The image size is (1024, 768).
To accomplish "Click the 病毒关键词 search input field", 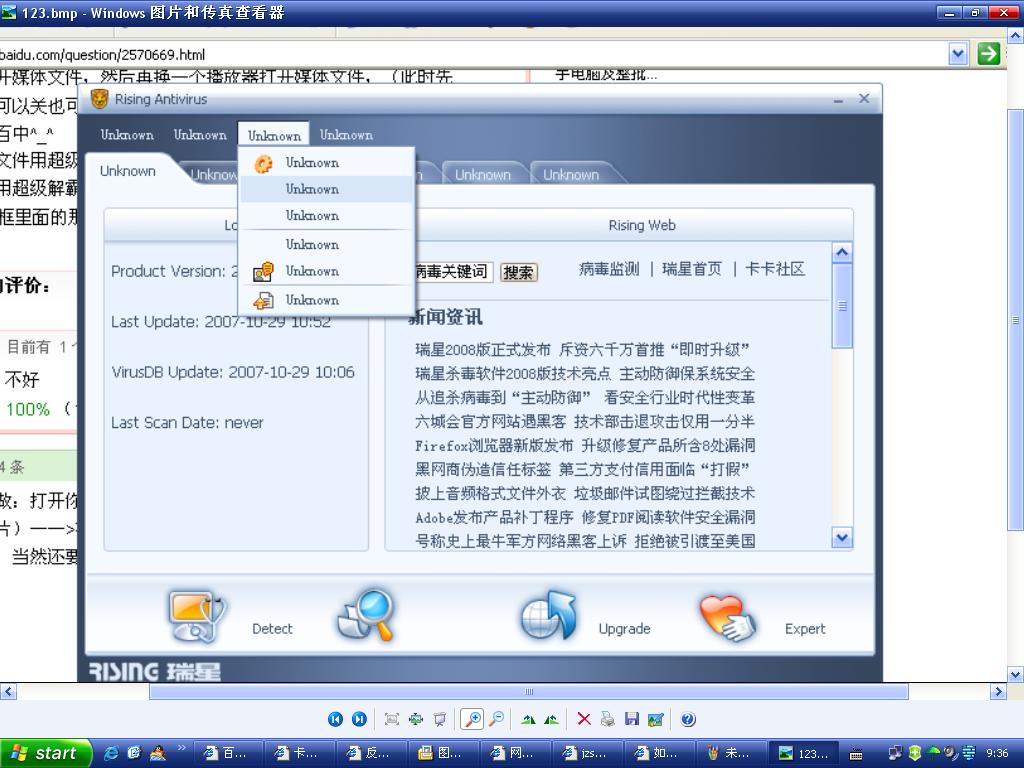I will [455, 272].
